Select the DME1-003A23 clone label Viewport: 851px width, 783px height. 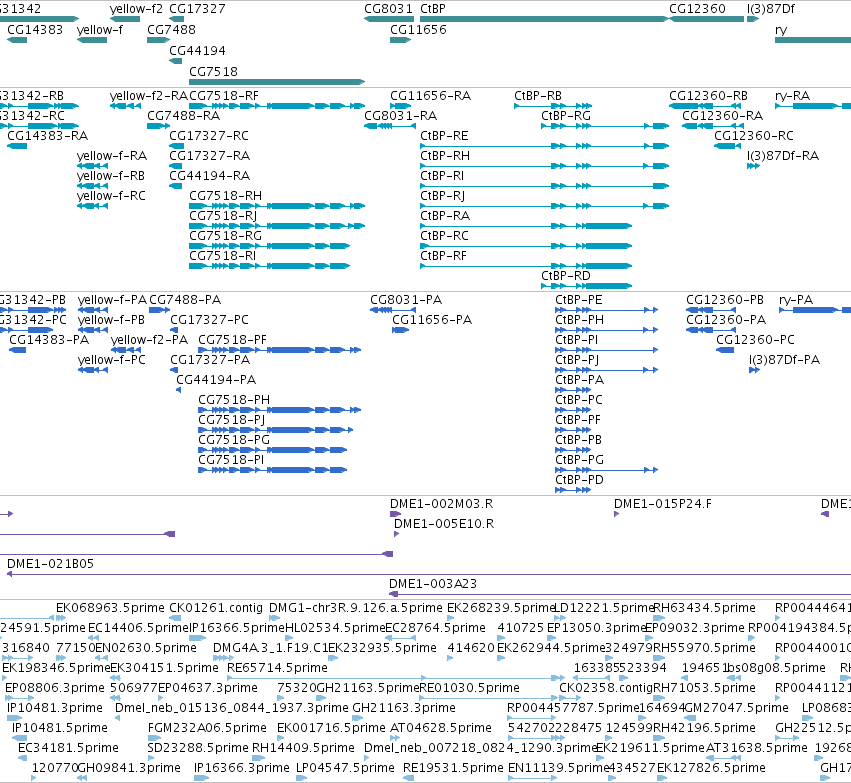433,584
